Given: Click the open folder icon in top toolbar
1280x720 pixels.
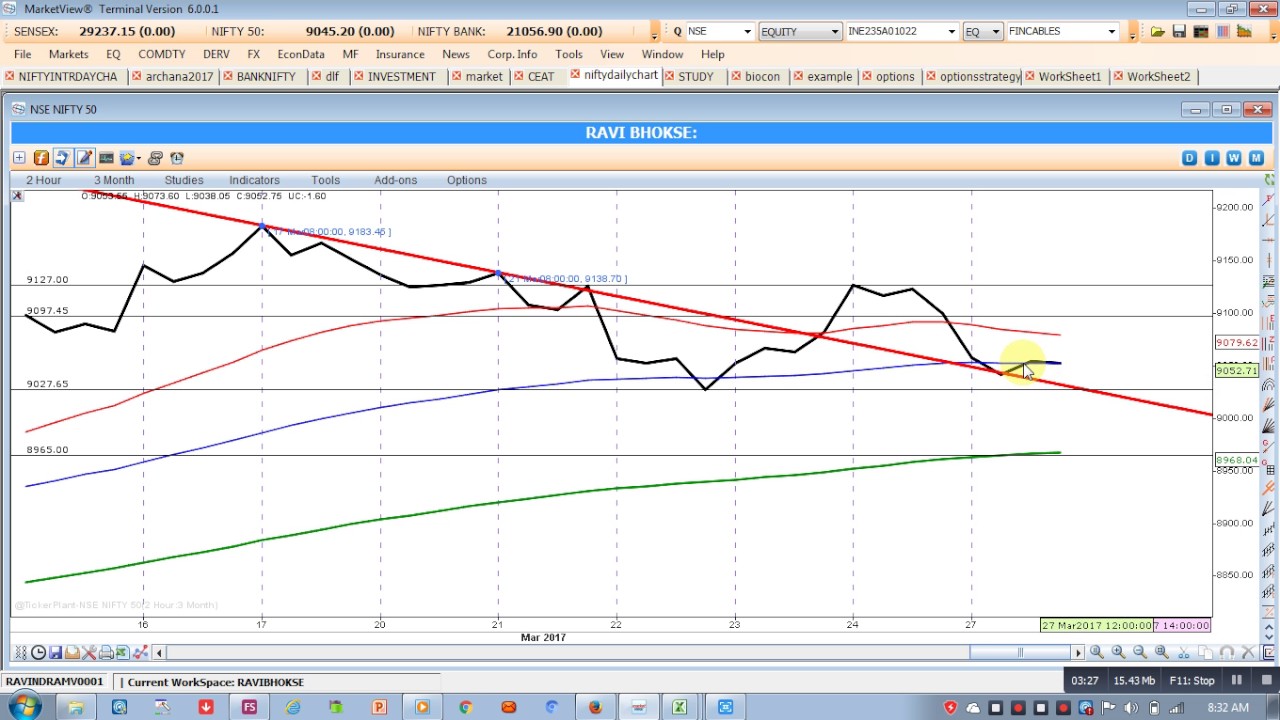Looking at the screenshot, I should (1157, 31).
